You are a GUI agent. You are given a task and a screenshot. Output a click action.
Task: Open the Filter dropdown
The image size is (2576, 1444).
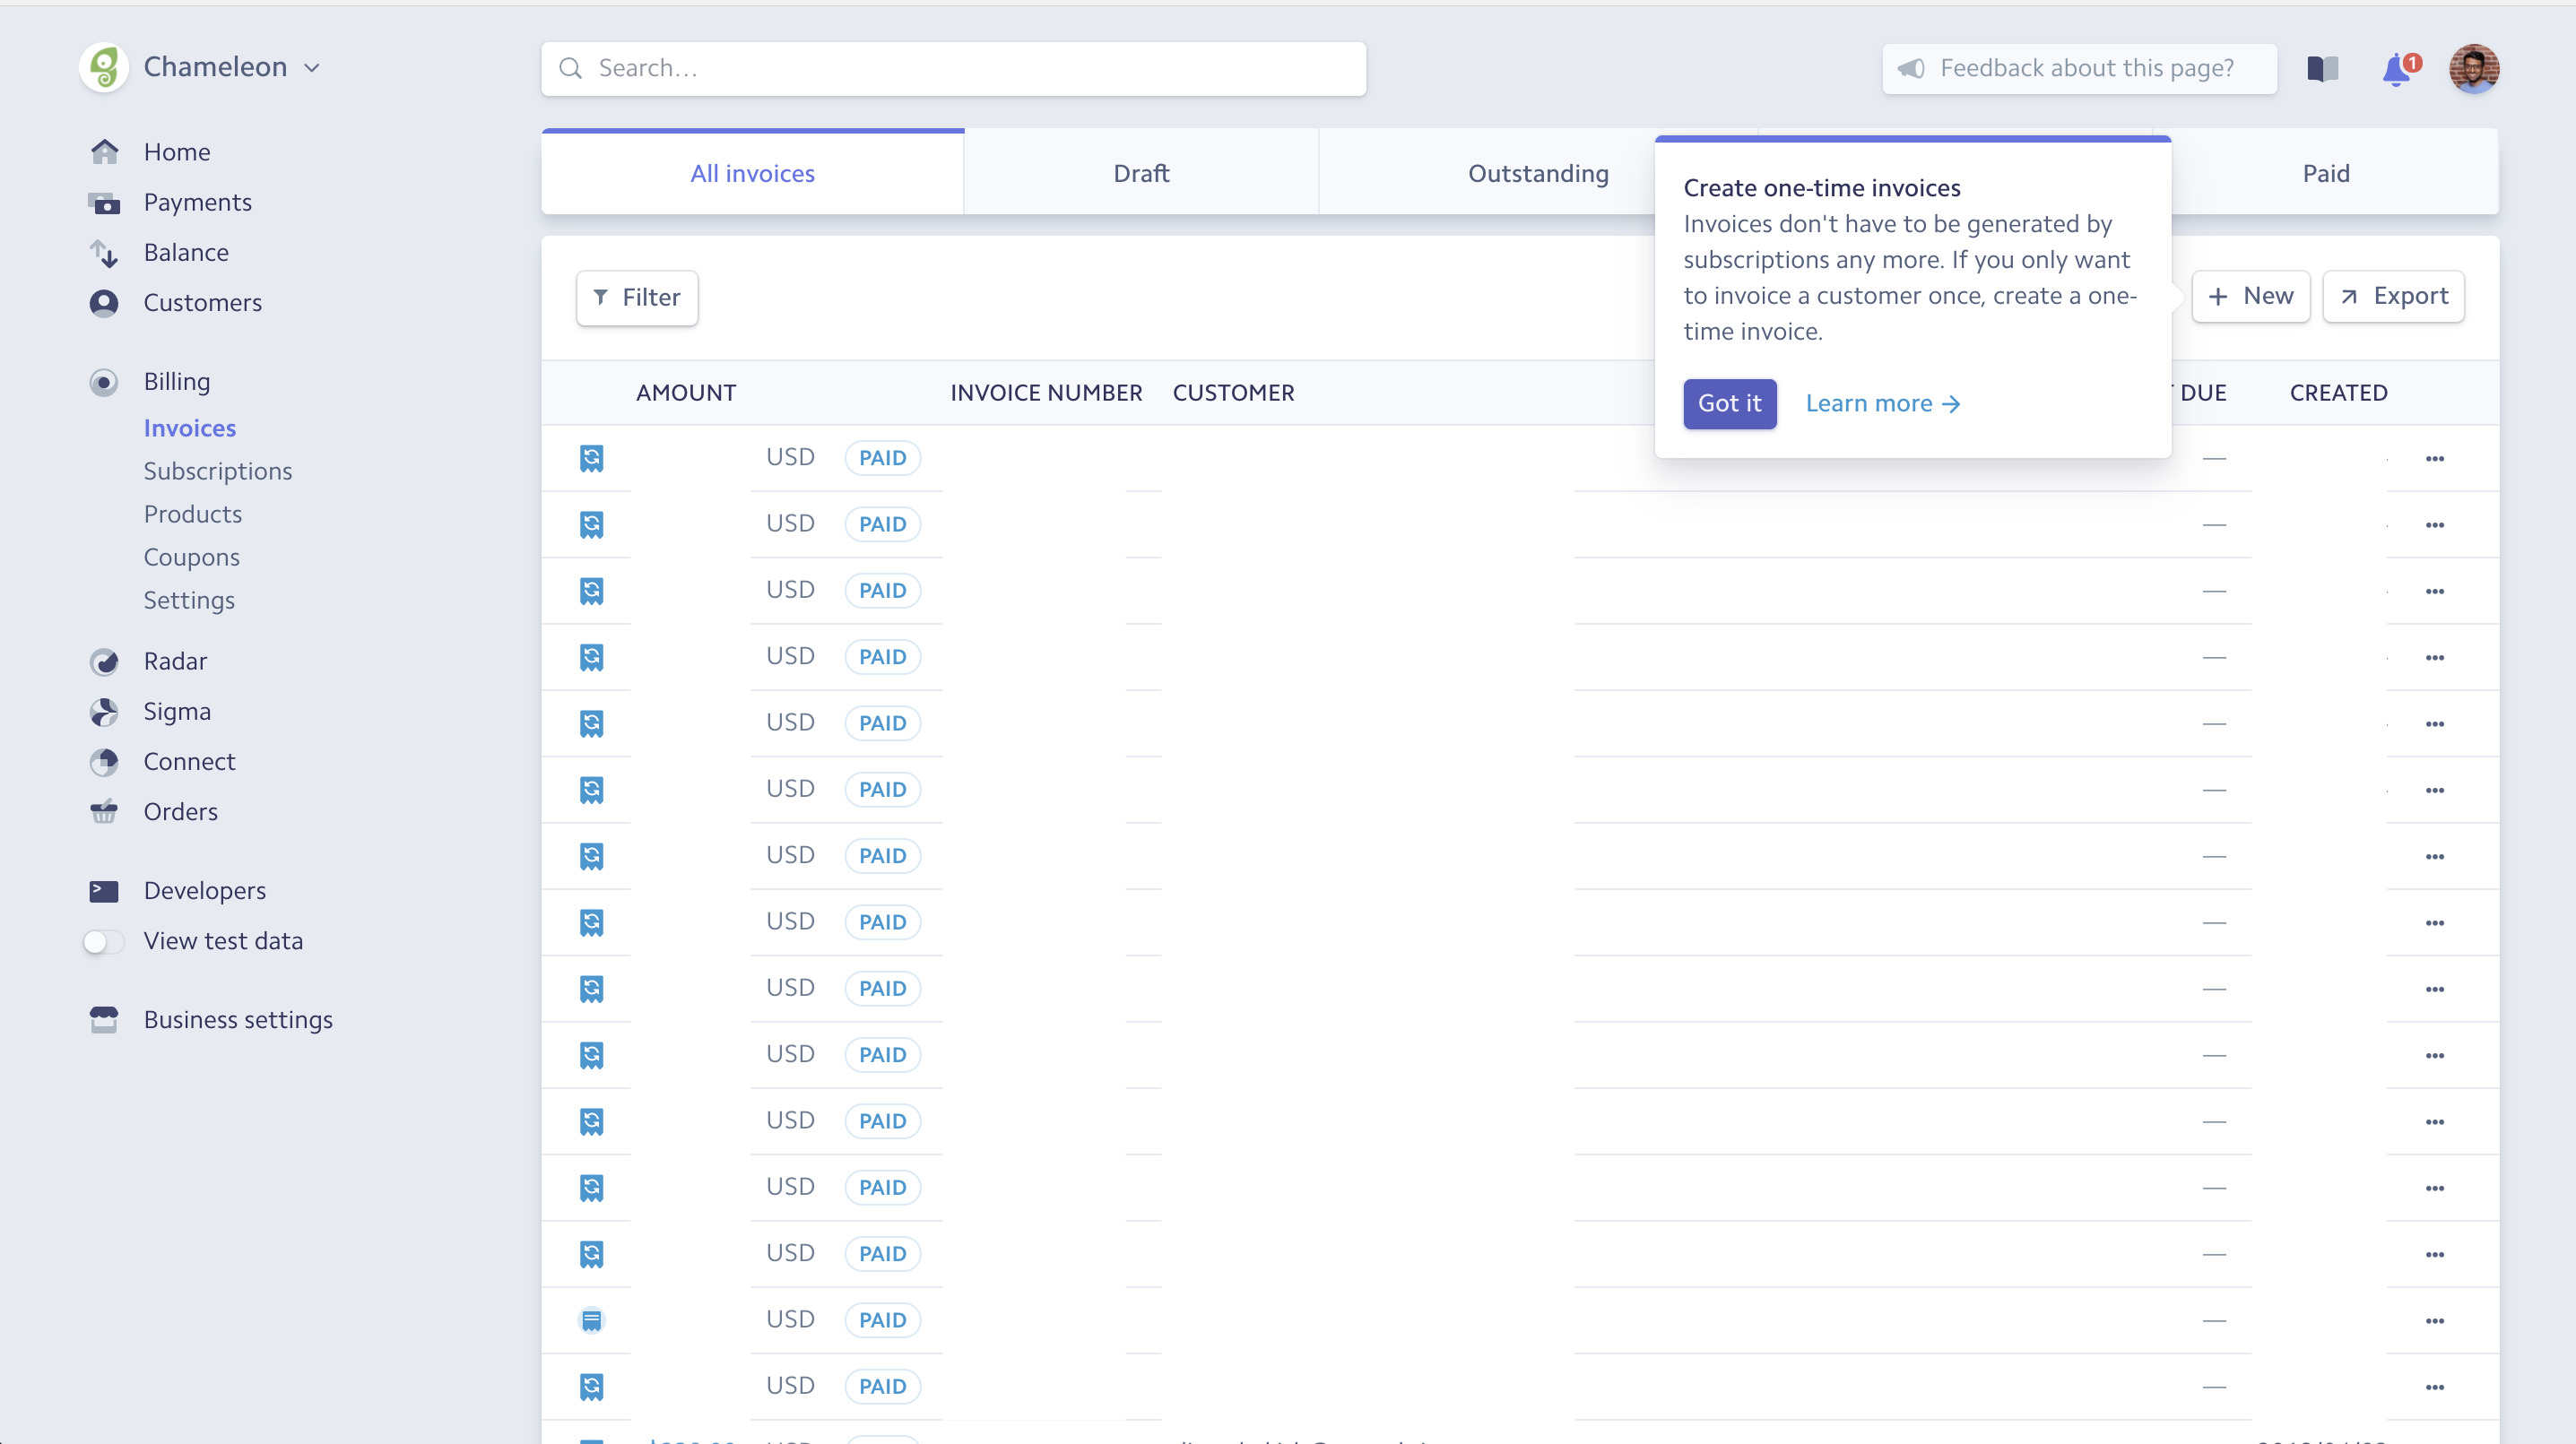tap(637, 298)
